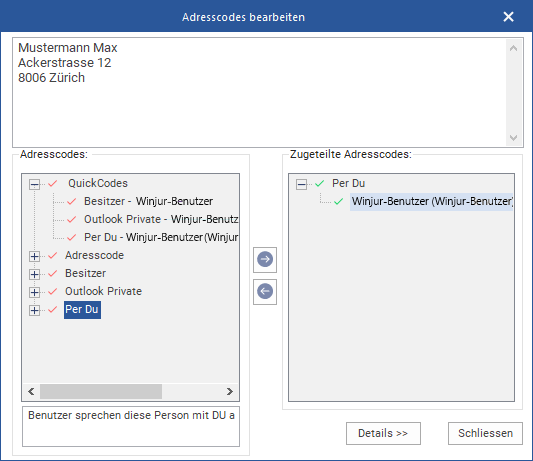Click green checkmark beside assigned Per Du

[x=320, y=184]
